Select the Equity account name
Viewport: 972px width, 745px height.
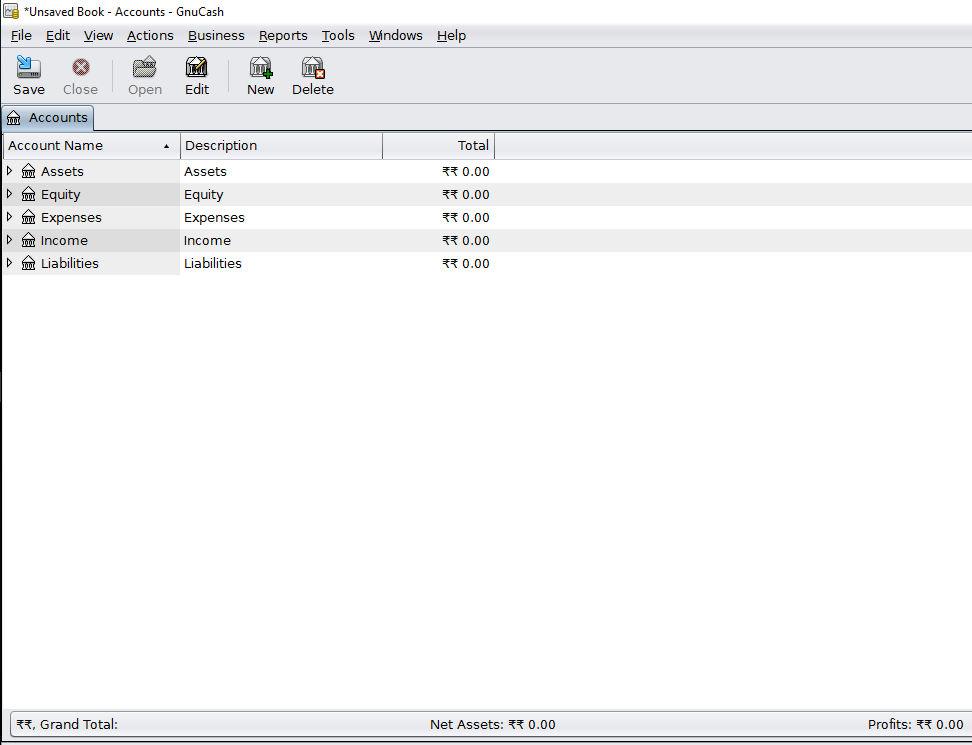tap(61, 194)
